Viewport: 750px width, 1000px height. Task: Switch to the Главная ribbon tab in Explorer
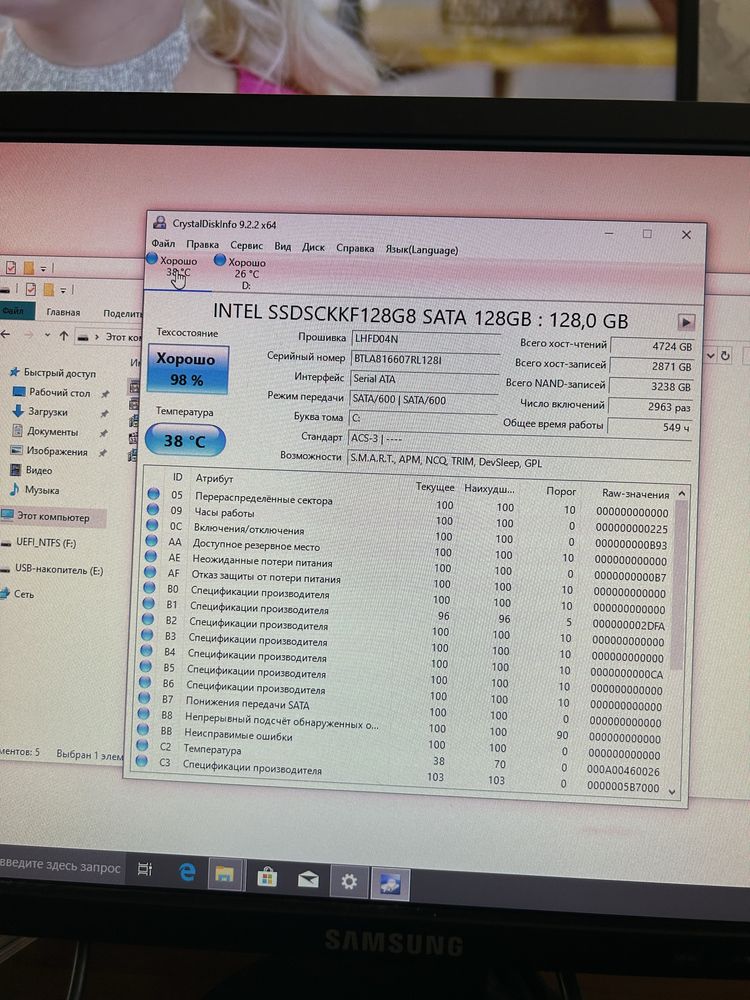[x=63, y=312]
